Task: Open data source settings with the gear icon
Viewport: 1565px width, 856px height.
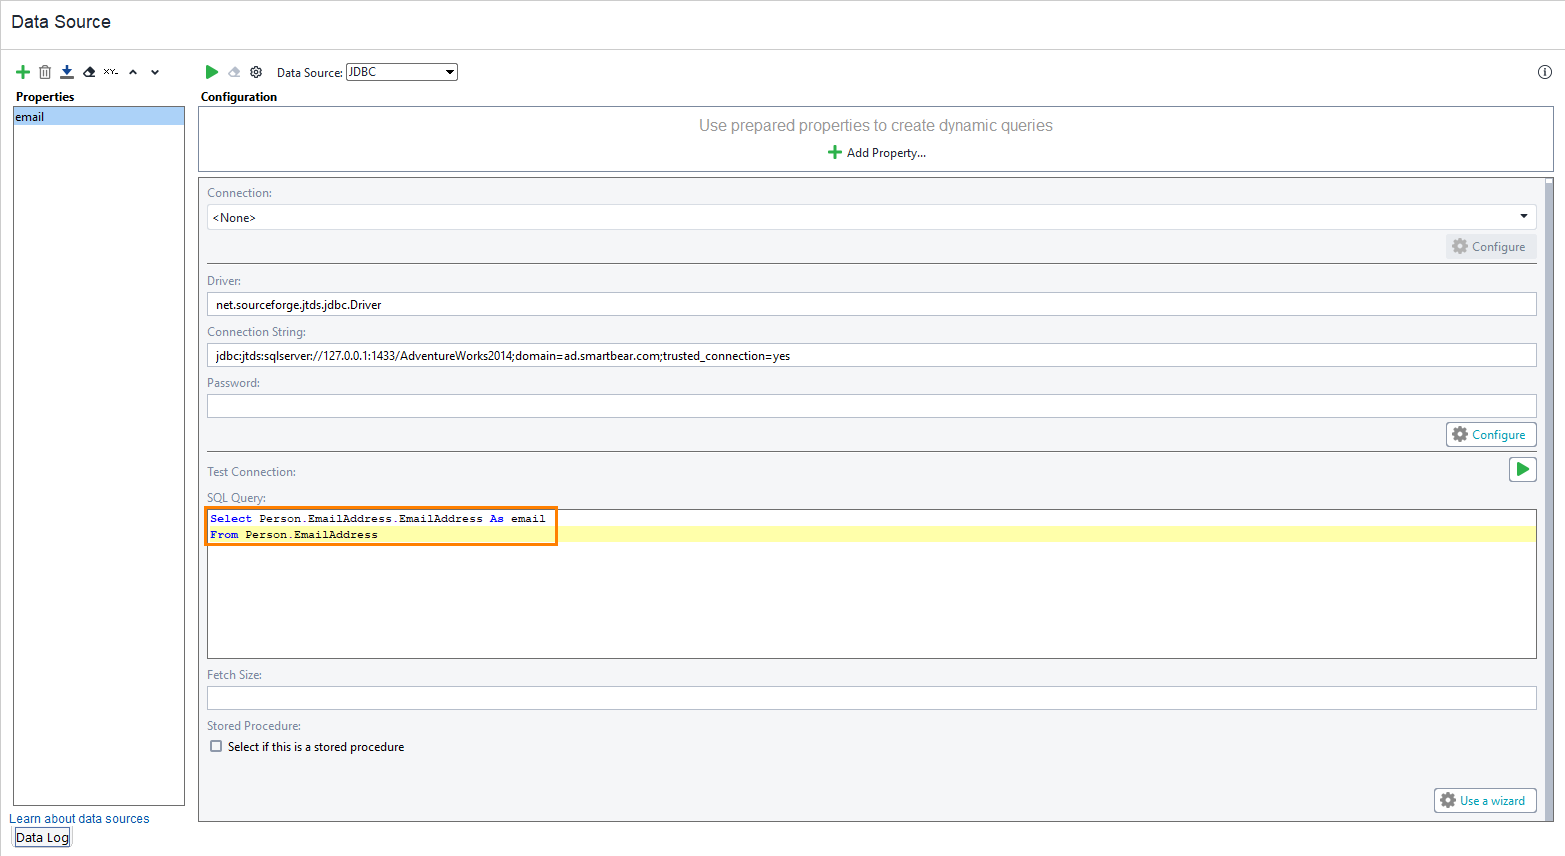Action: [x=255, y=71]
